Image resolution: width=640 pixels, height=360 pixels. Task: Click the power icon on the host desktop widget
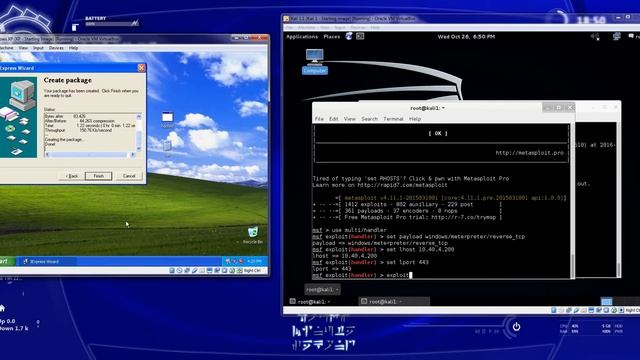[516, 327]
